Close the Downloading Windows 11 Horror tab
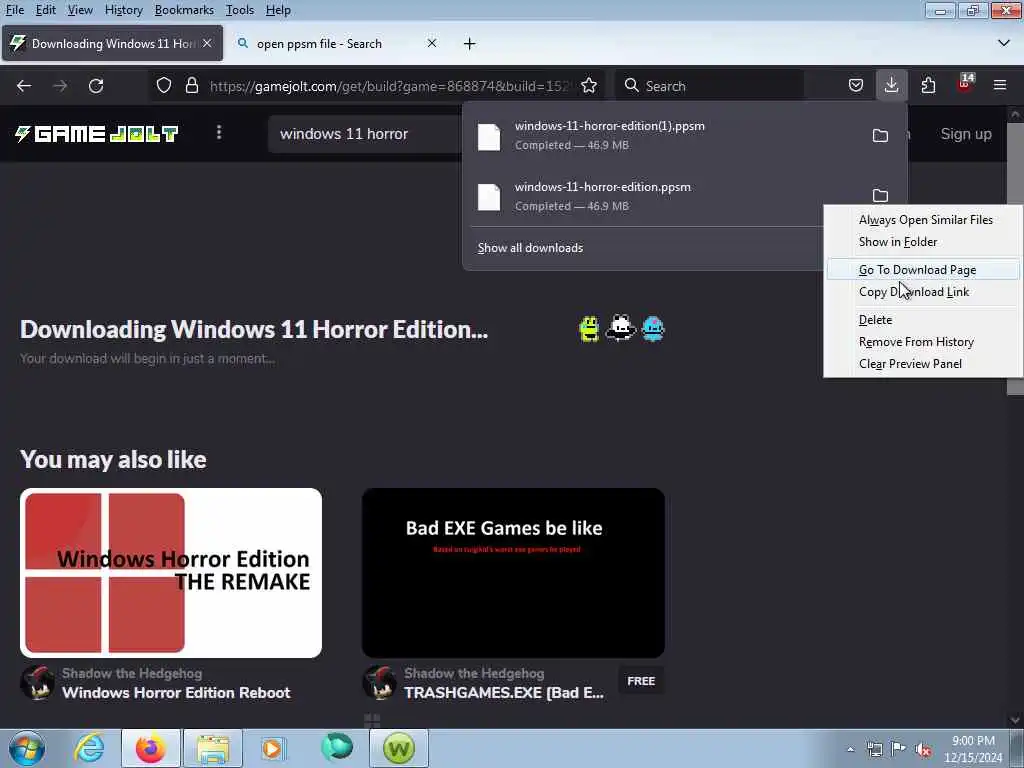The height and width of the screenshot is (768, 1024). coord(207,43)
